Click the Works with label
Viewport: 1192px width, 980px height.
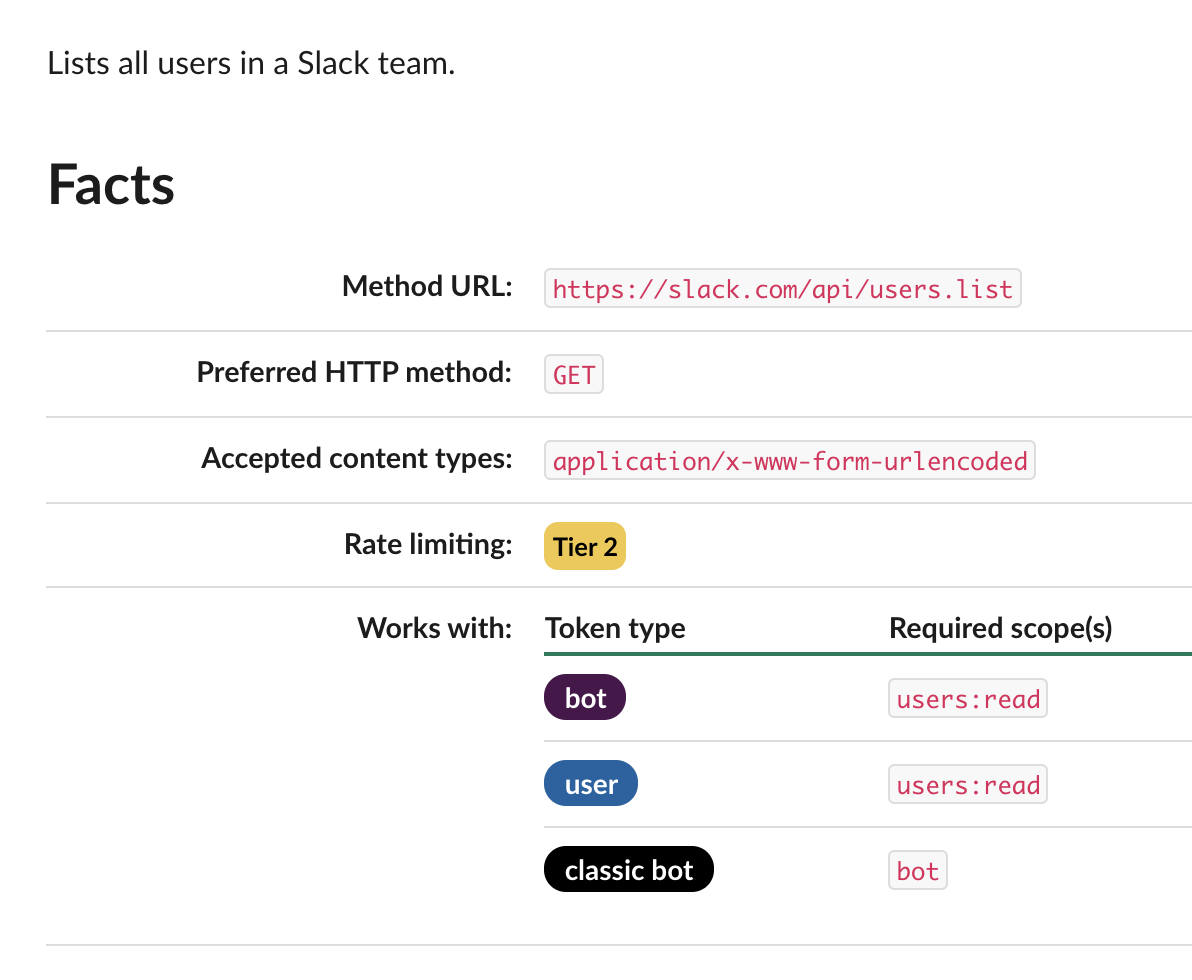pyautogui.click(x=434, y=628)
